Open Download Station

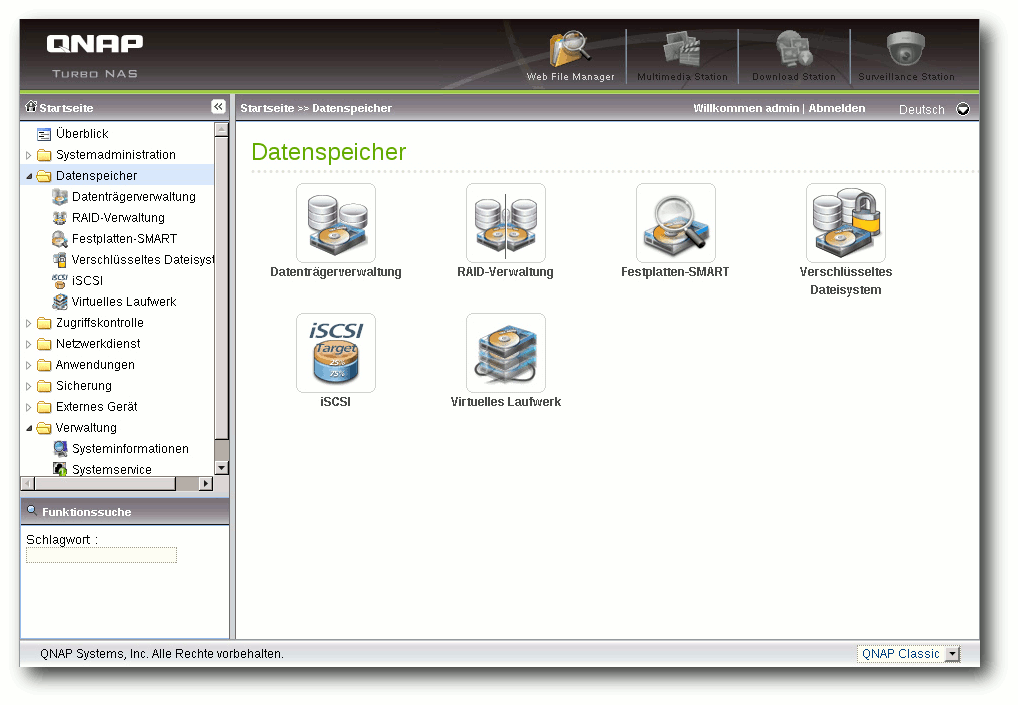(x=794, y=56)
